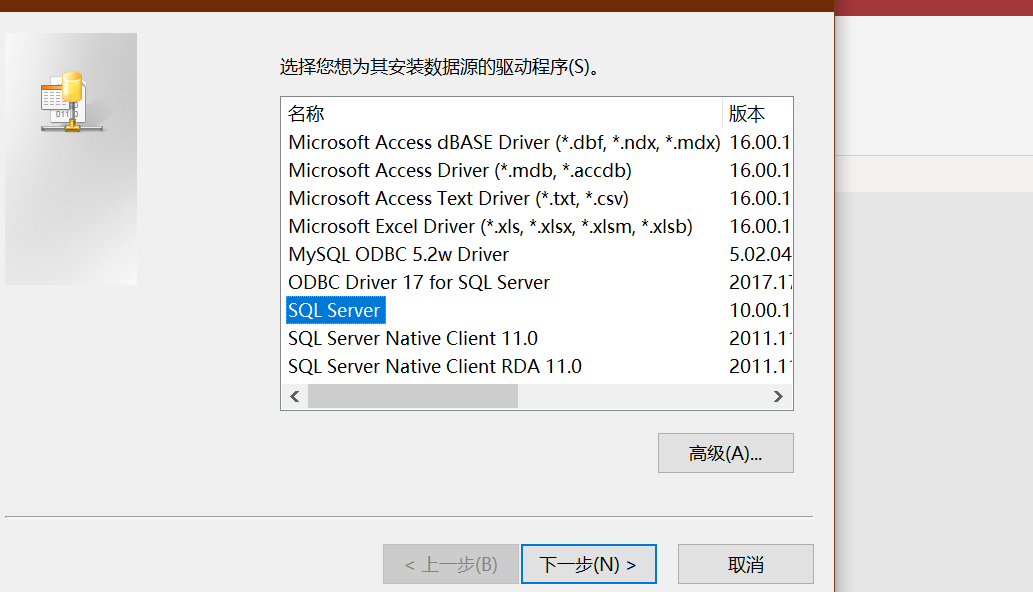The height and width of the screenshot is (592, 1033).
Task: Click the 下一步(N) > button
Action: (588, 564)
